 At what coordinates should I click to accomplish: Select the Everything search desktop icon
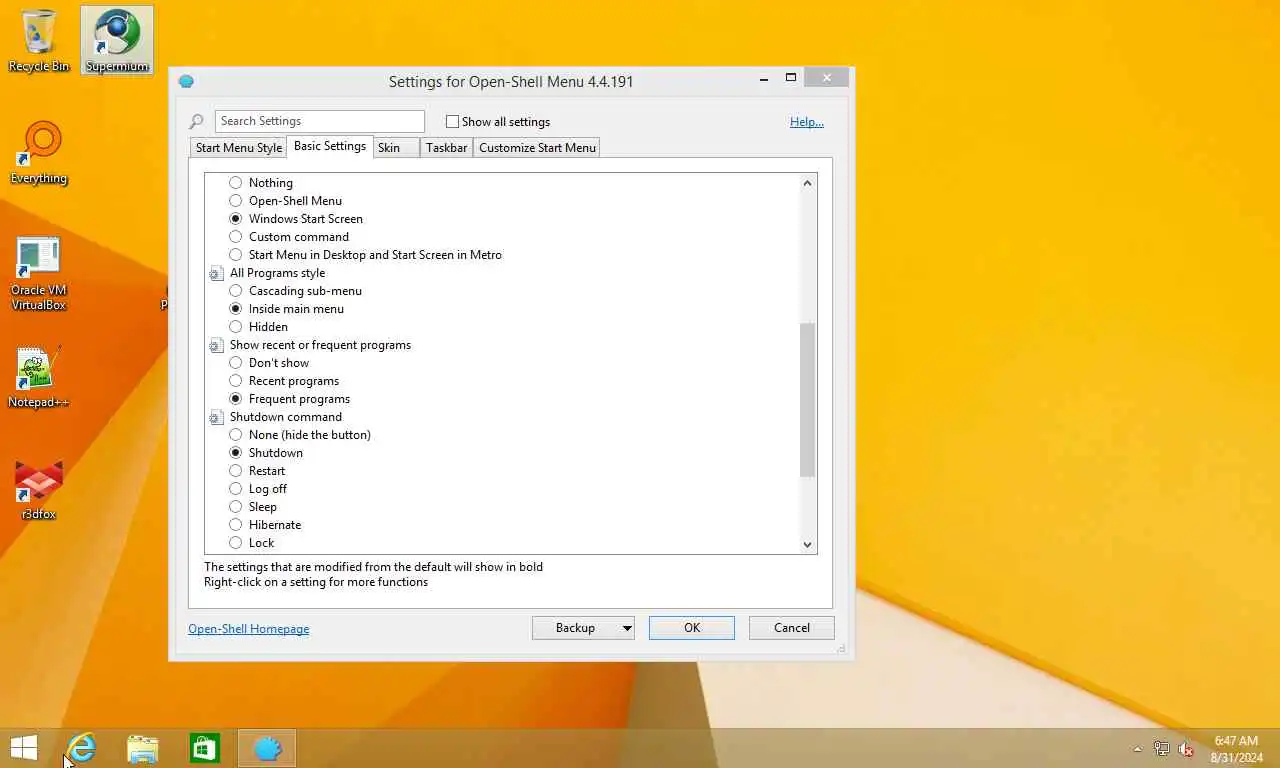click(39, 153)
